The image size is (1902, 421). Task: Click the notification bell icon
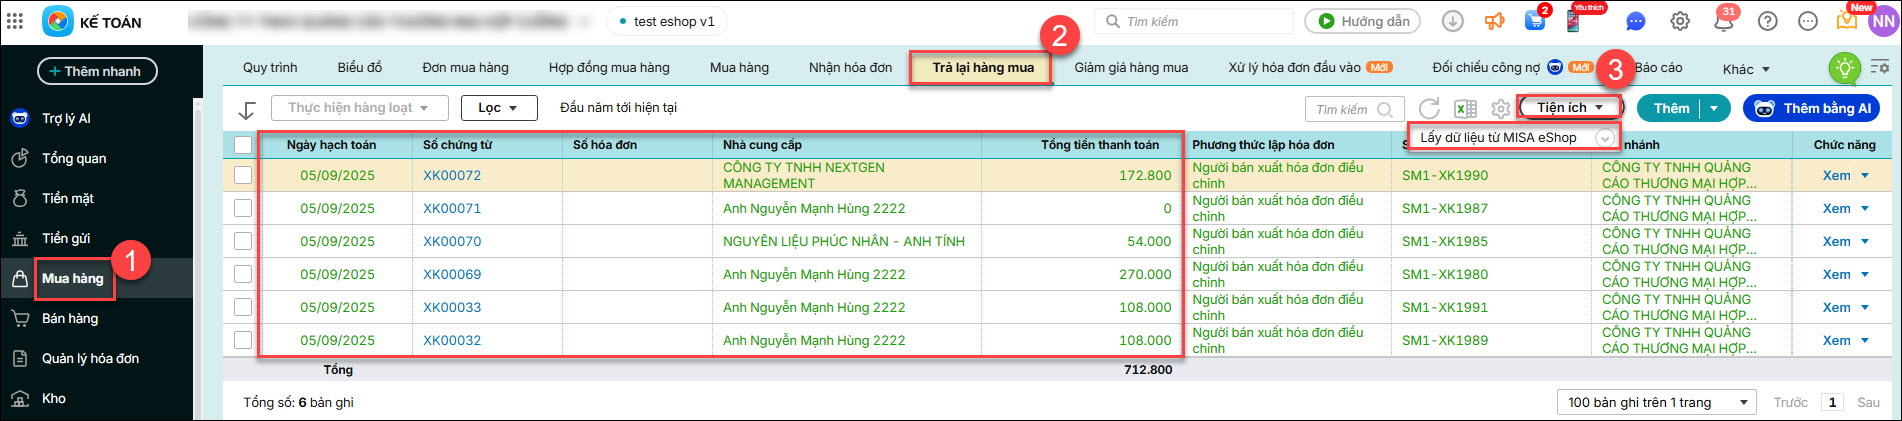point(1724,21)
